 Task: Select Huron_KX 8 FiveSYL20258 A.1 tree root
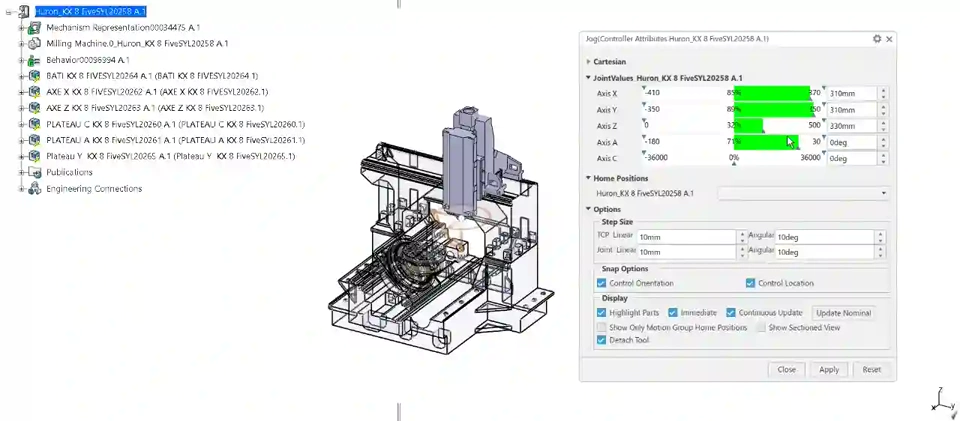pyautogui.click(x=90, y=12)
